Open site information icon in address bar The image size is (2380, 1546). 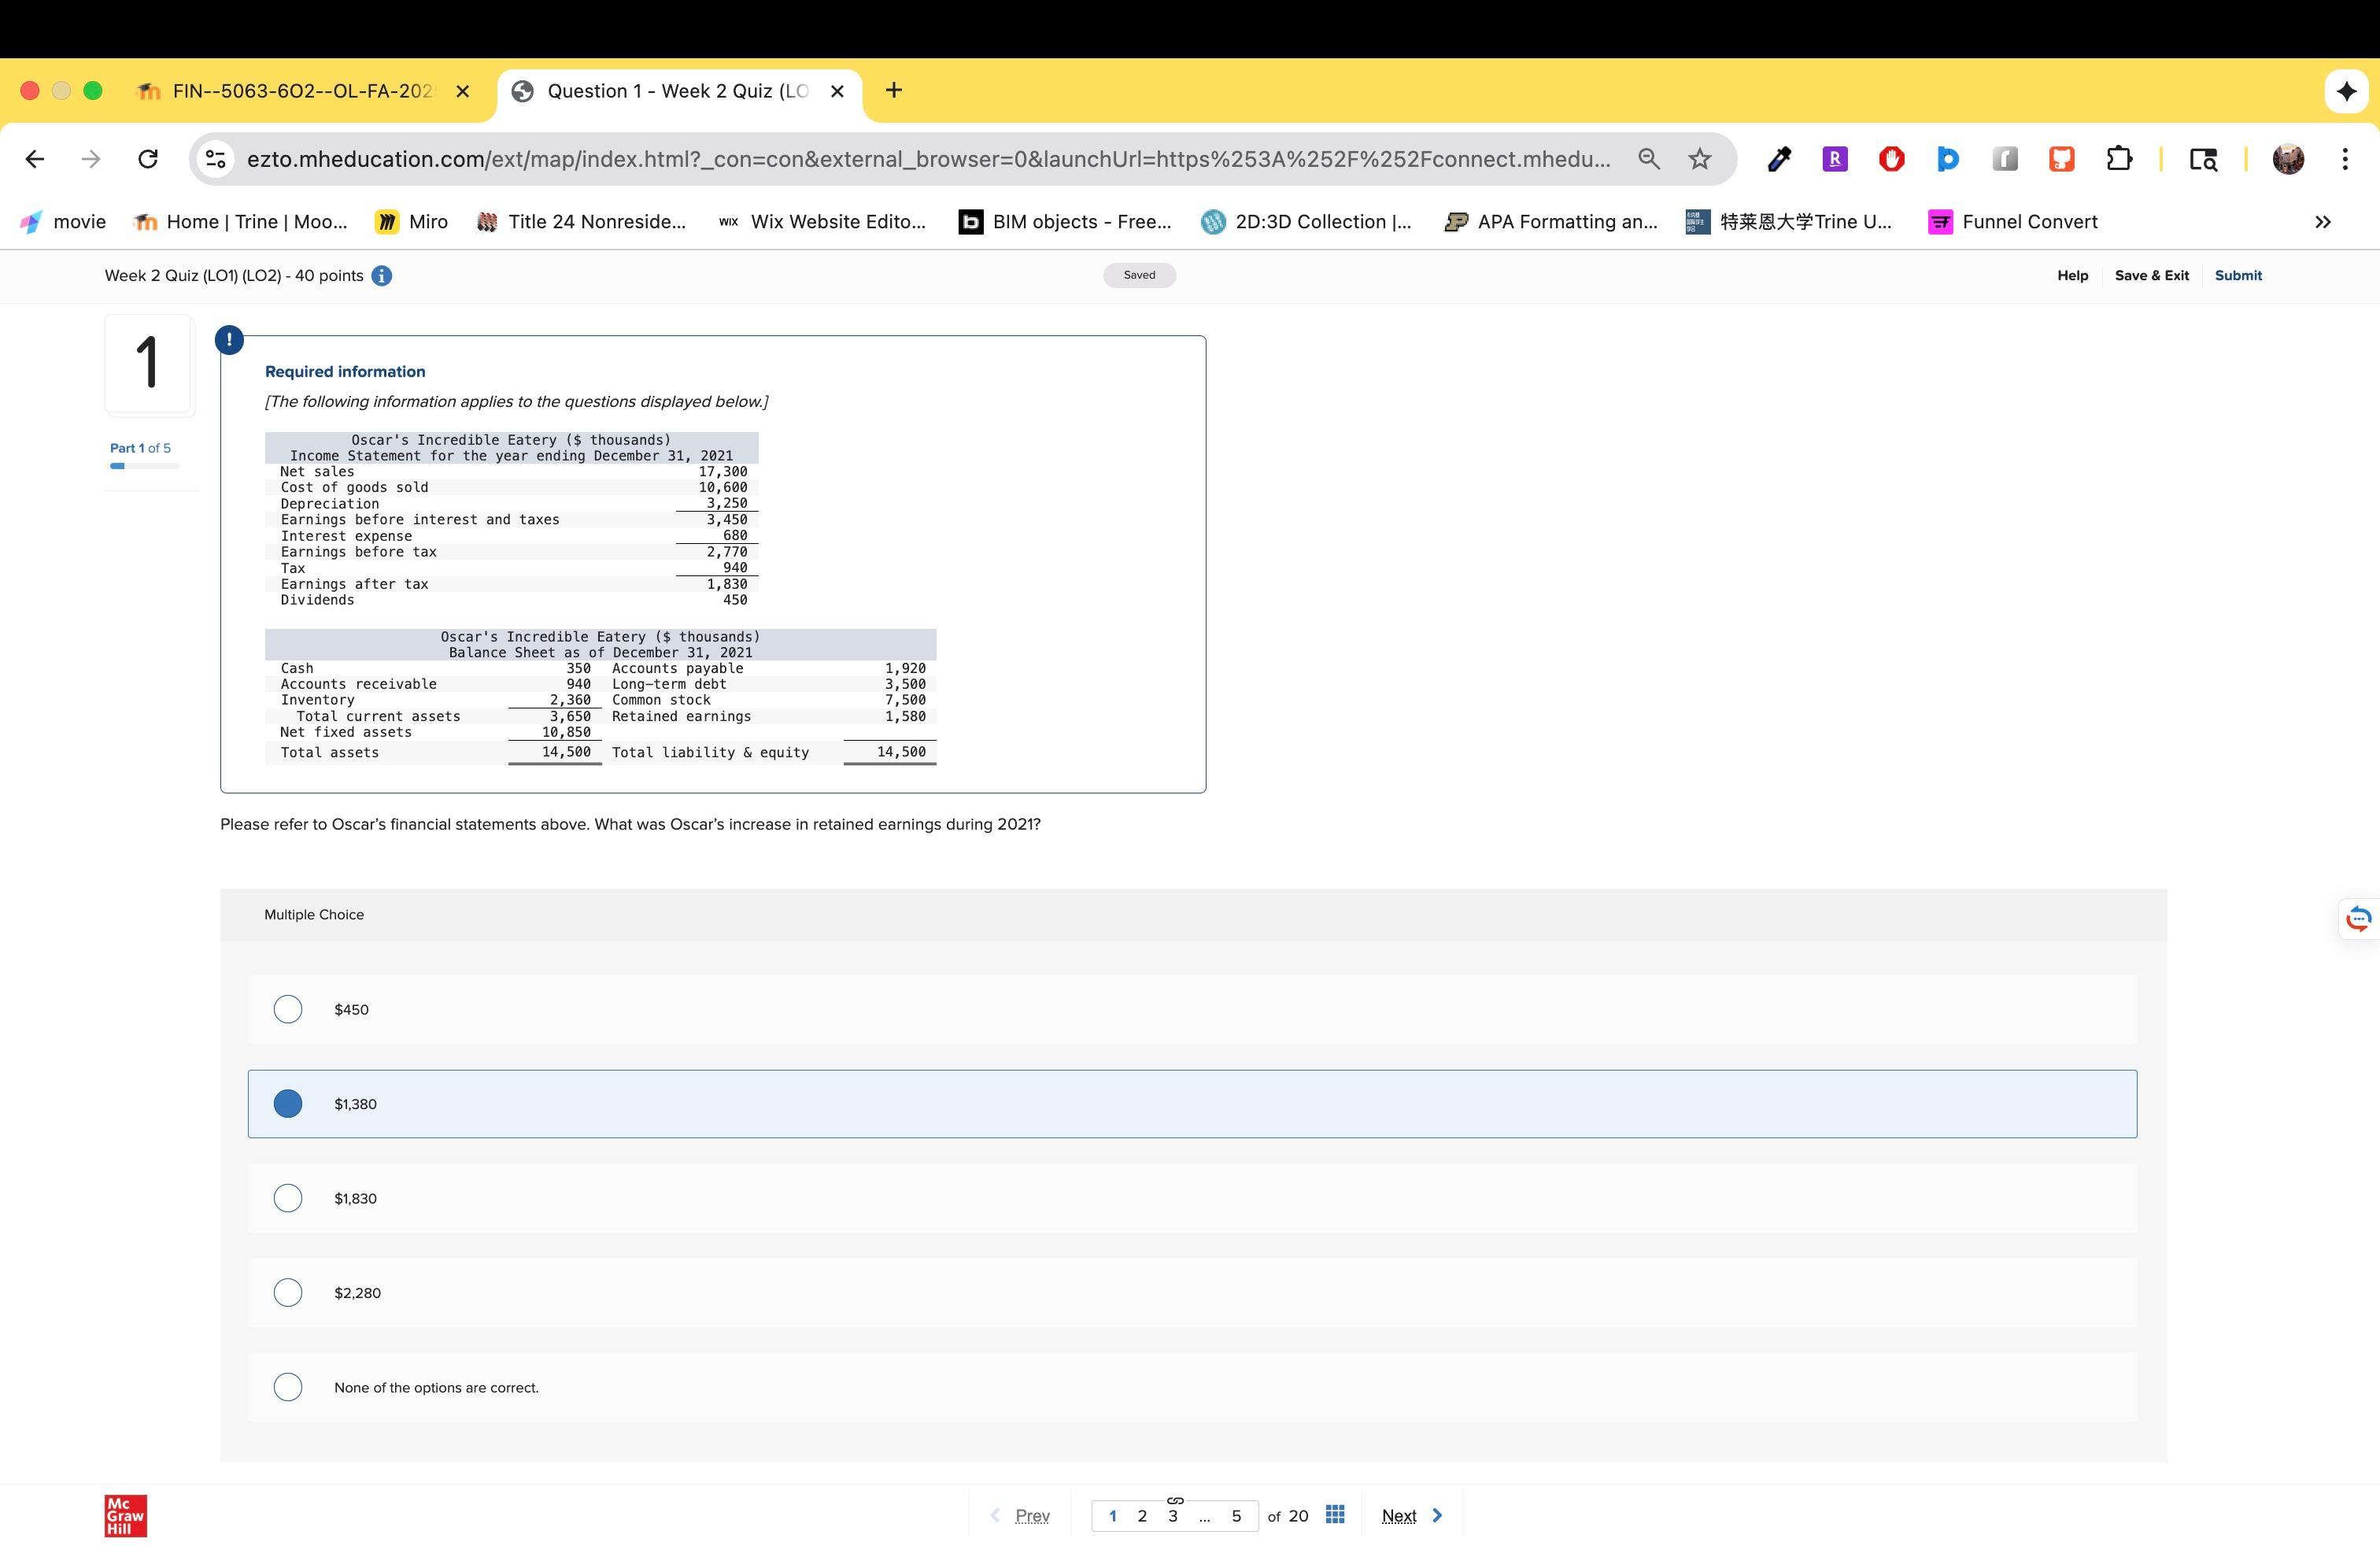(x=216, y=159)
